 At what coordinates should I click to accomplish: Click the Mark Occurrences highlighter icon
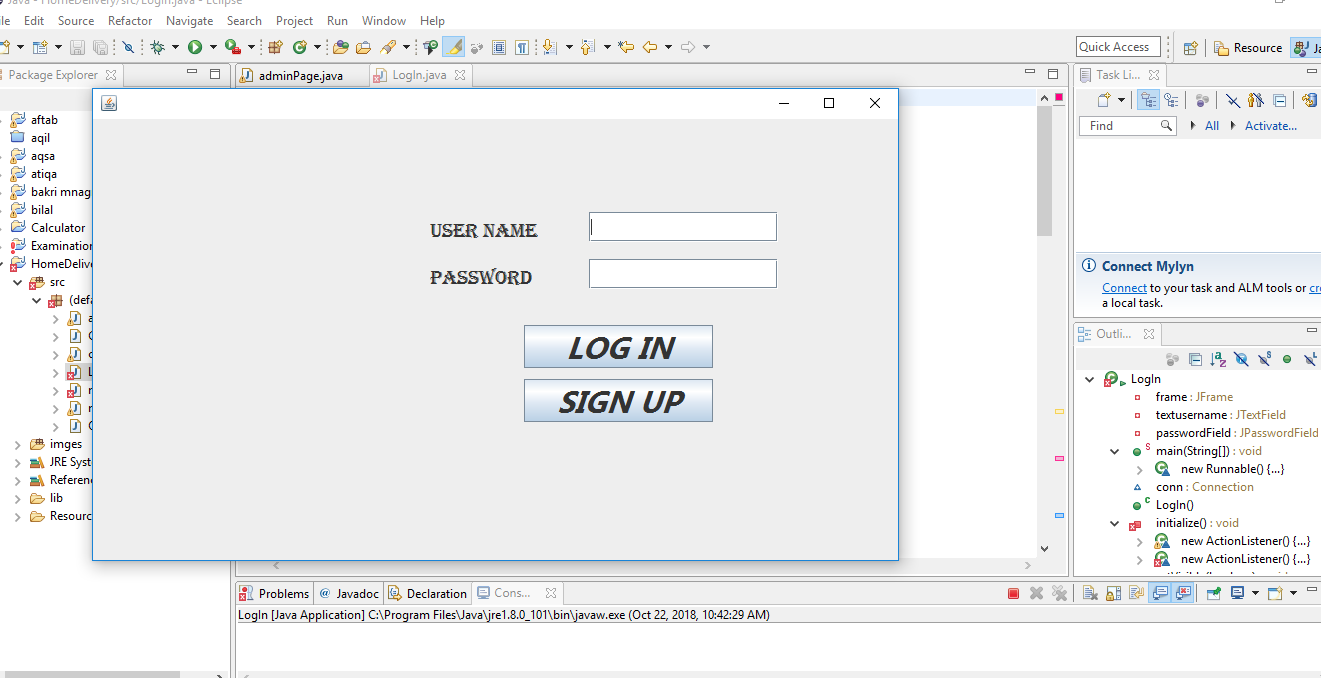pyautogui.click(x=454, y=47)
